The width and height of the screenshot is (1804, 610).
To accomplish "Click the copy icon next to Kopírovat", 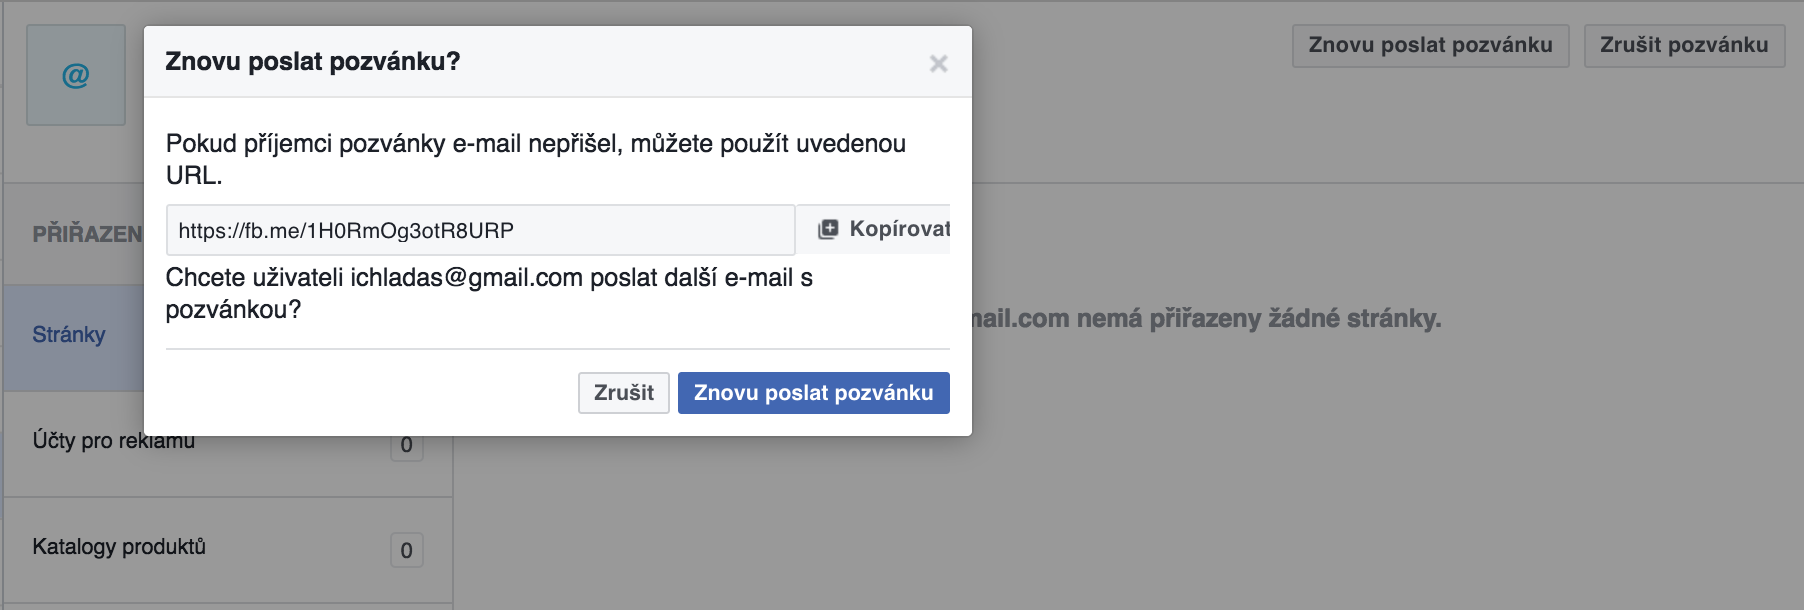I will (x=828, y=230).
